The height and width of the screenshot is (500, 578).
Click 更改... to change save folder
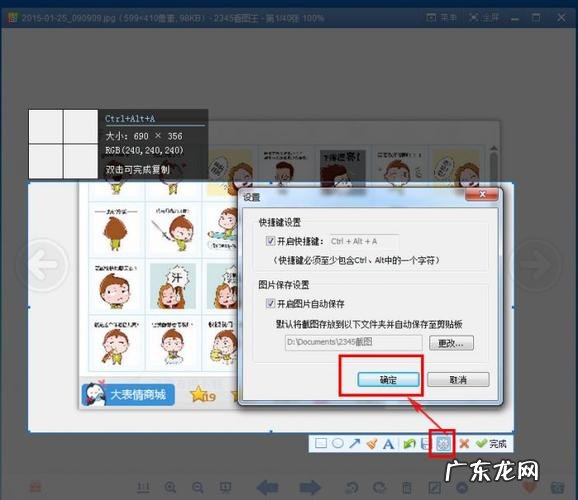tap(451, 343)
